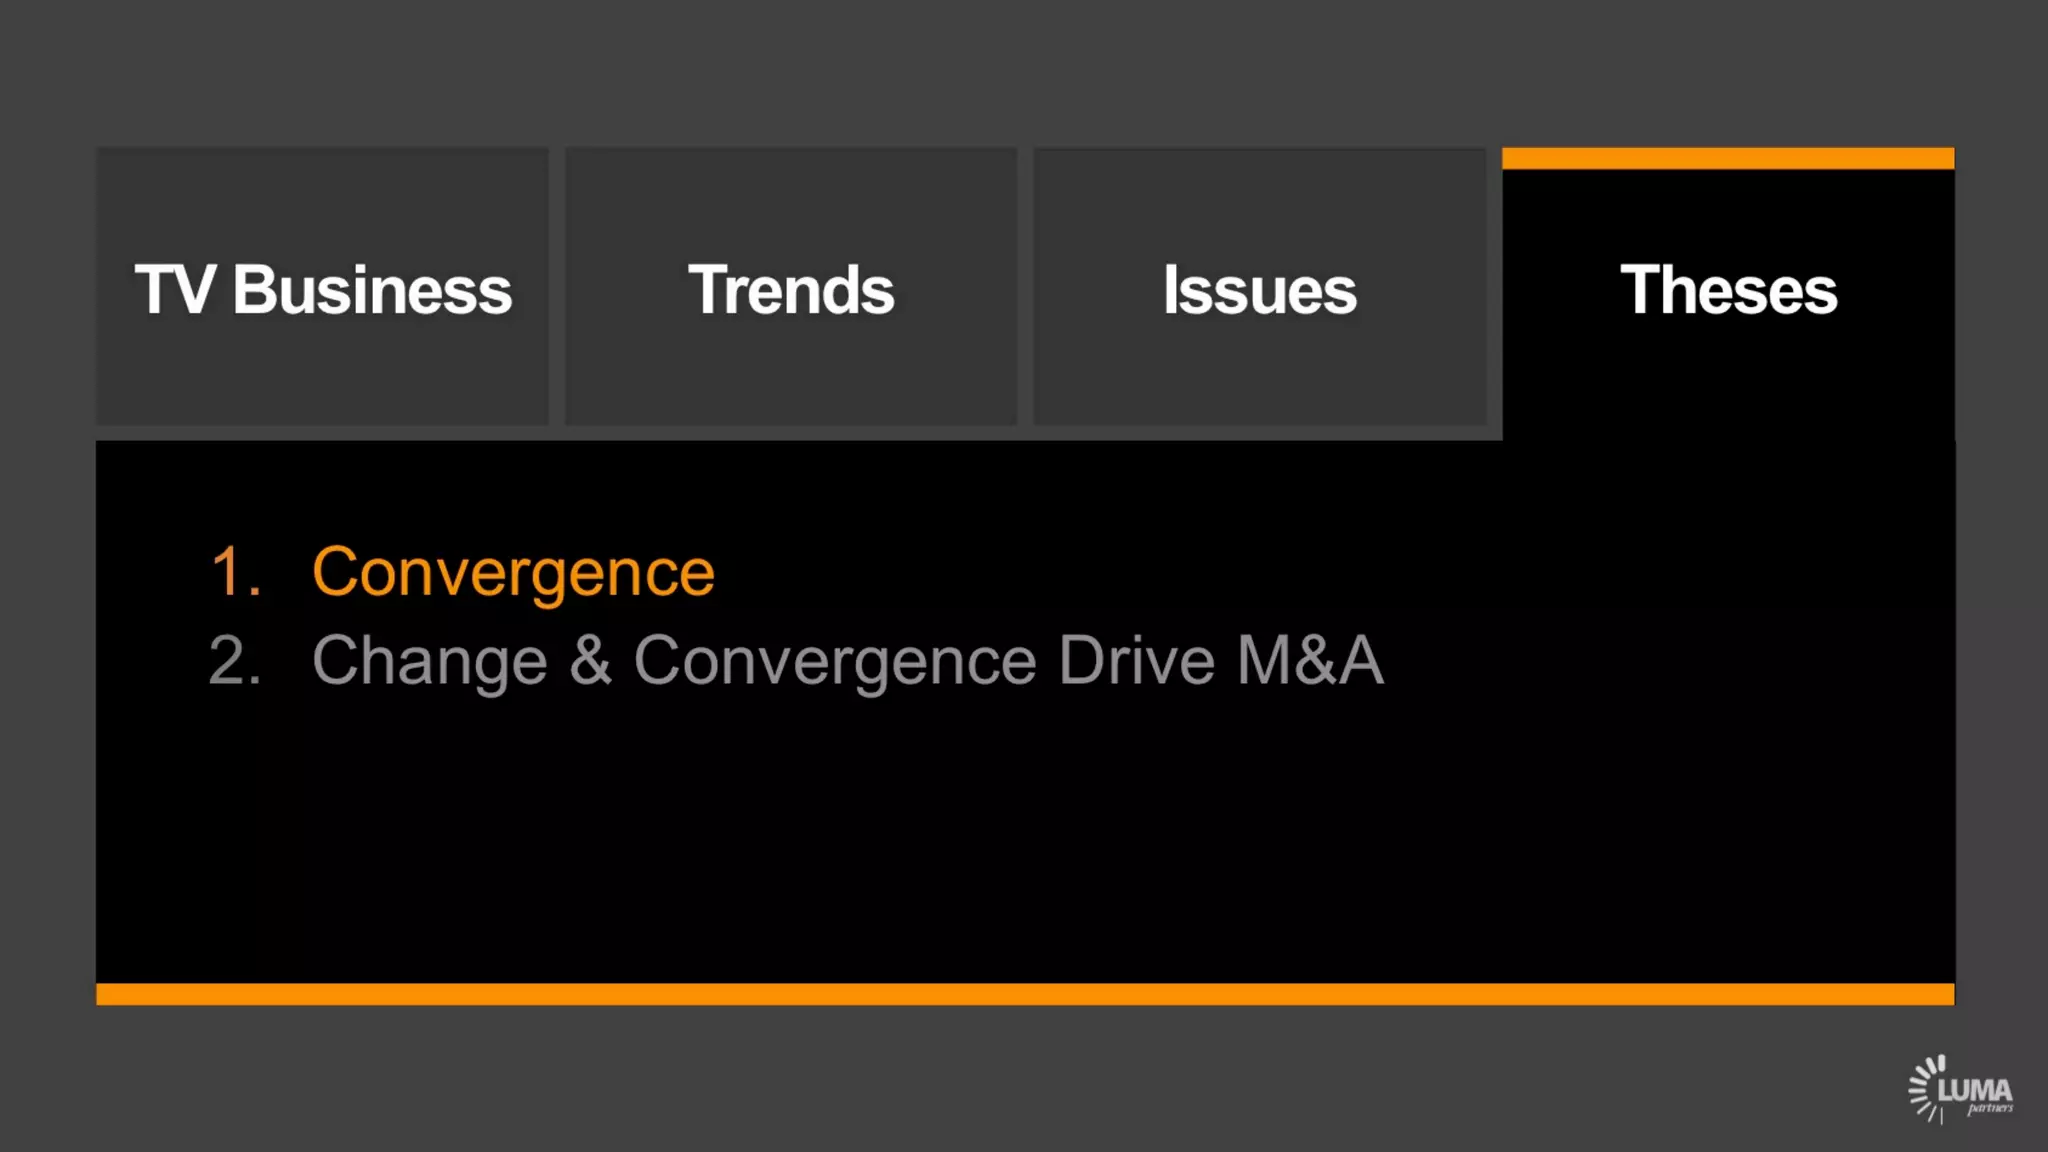Select the Issues tab
The image size is (2048, 1152).
coord(1259,288)
